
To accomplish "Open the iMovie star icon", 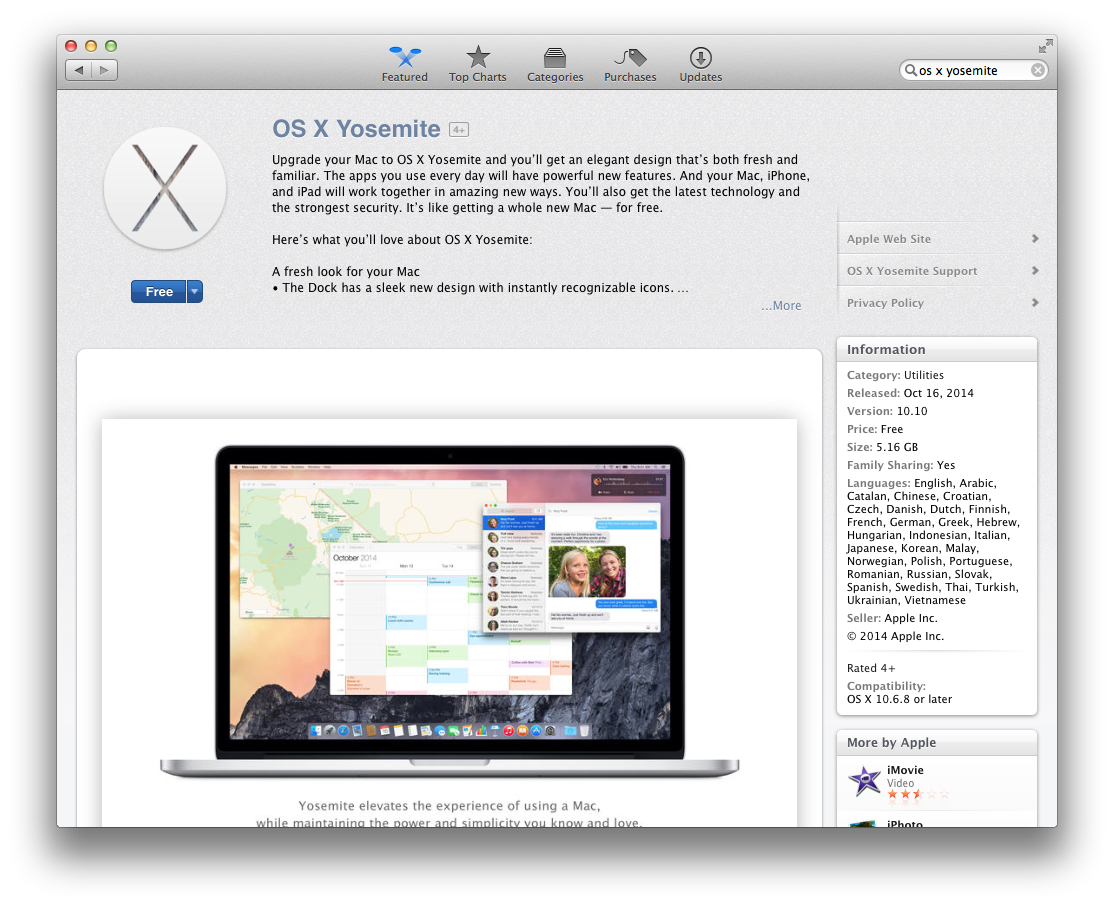I will (x=865, y=781).
